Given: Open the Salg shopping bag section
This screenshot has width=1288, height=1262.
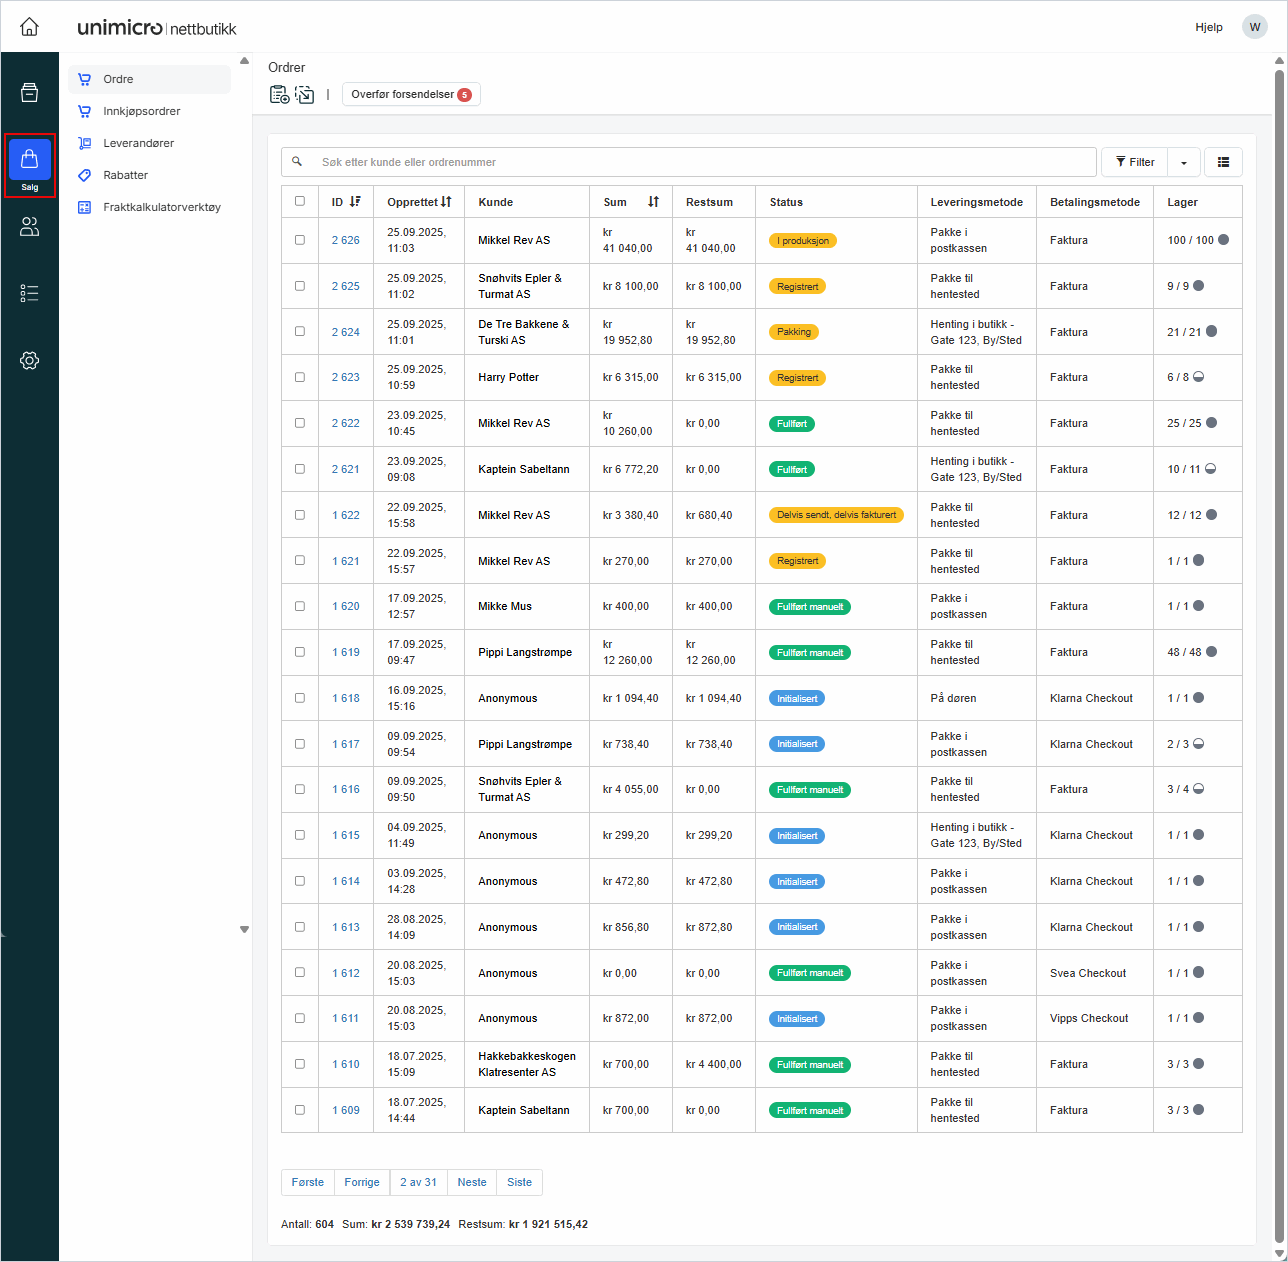Looking at the screenshot, I should click(x=30, y=164).
